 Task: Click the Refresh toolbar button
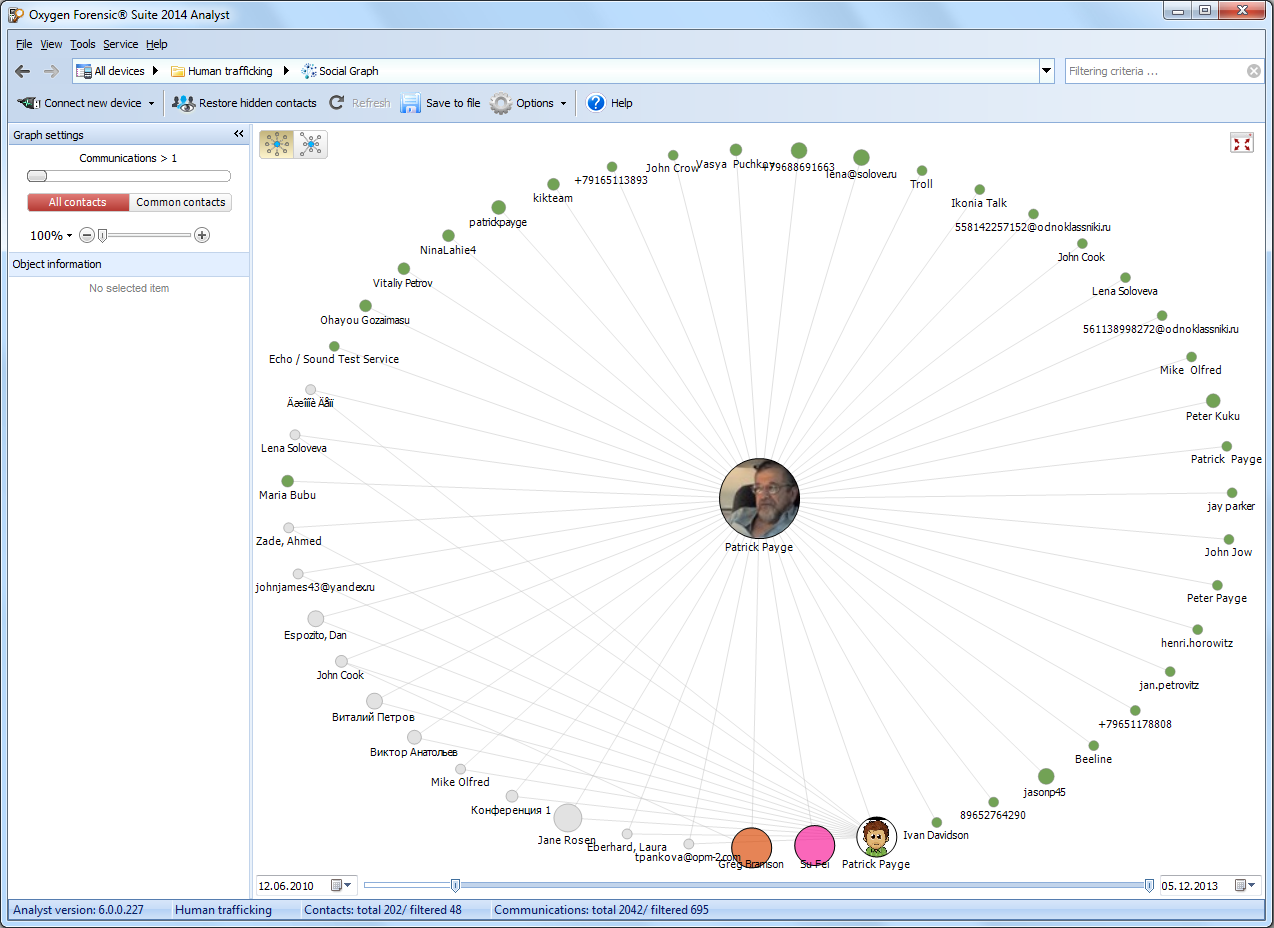360,103
